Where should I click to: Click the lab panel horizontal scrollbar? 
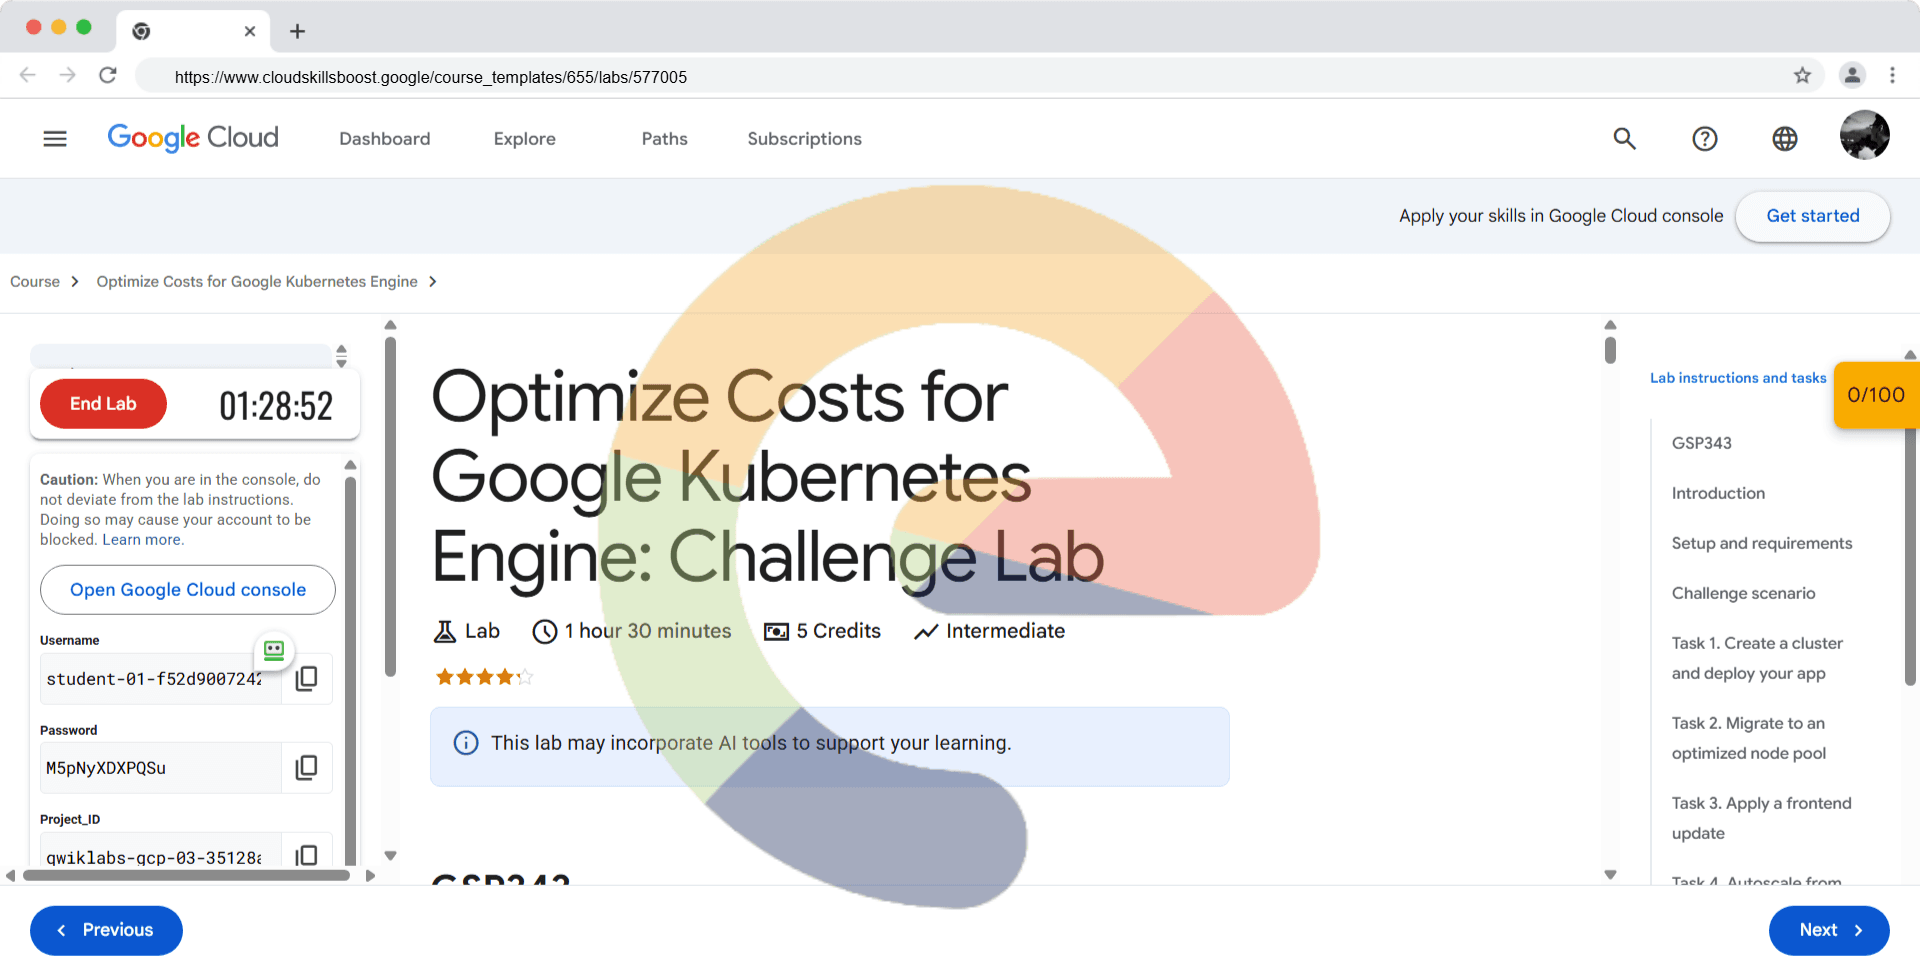pyautogui.click(x=186, y=875)
